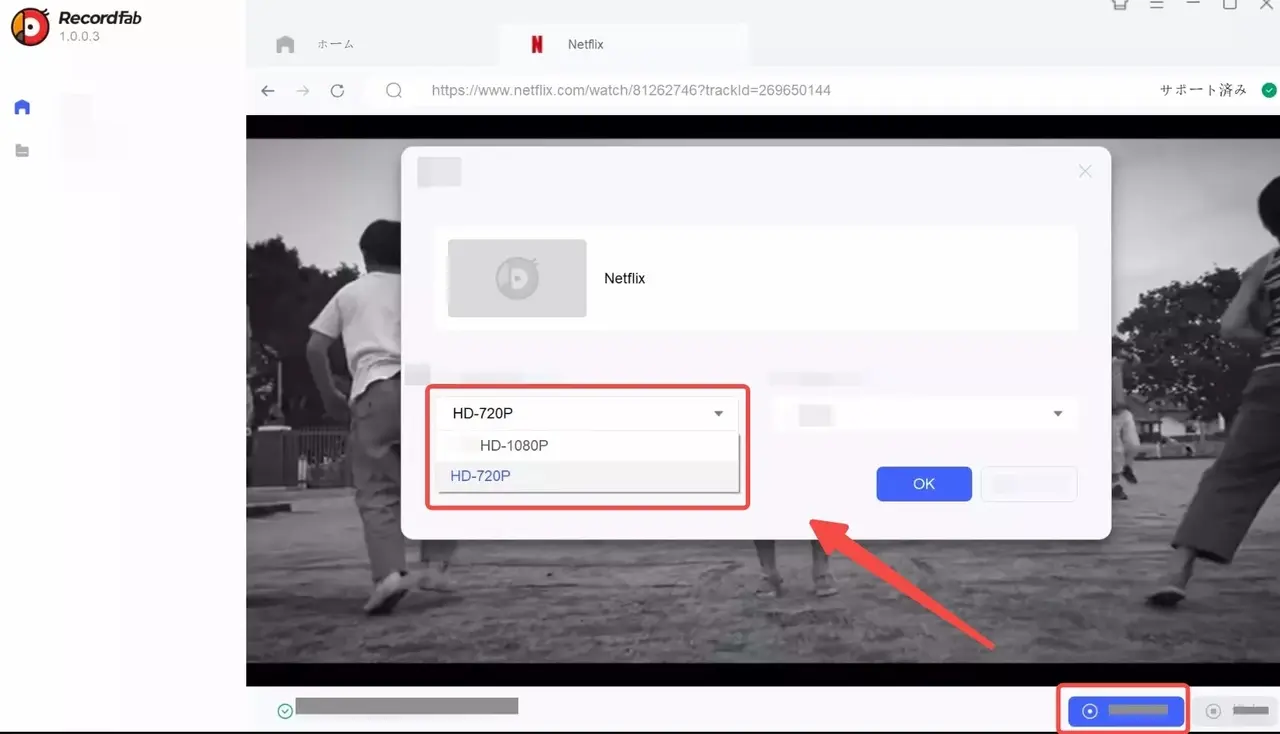Click the blurred button next to OK
The width and height of the screenshot is (1280, 734).
click(1029, 484)
